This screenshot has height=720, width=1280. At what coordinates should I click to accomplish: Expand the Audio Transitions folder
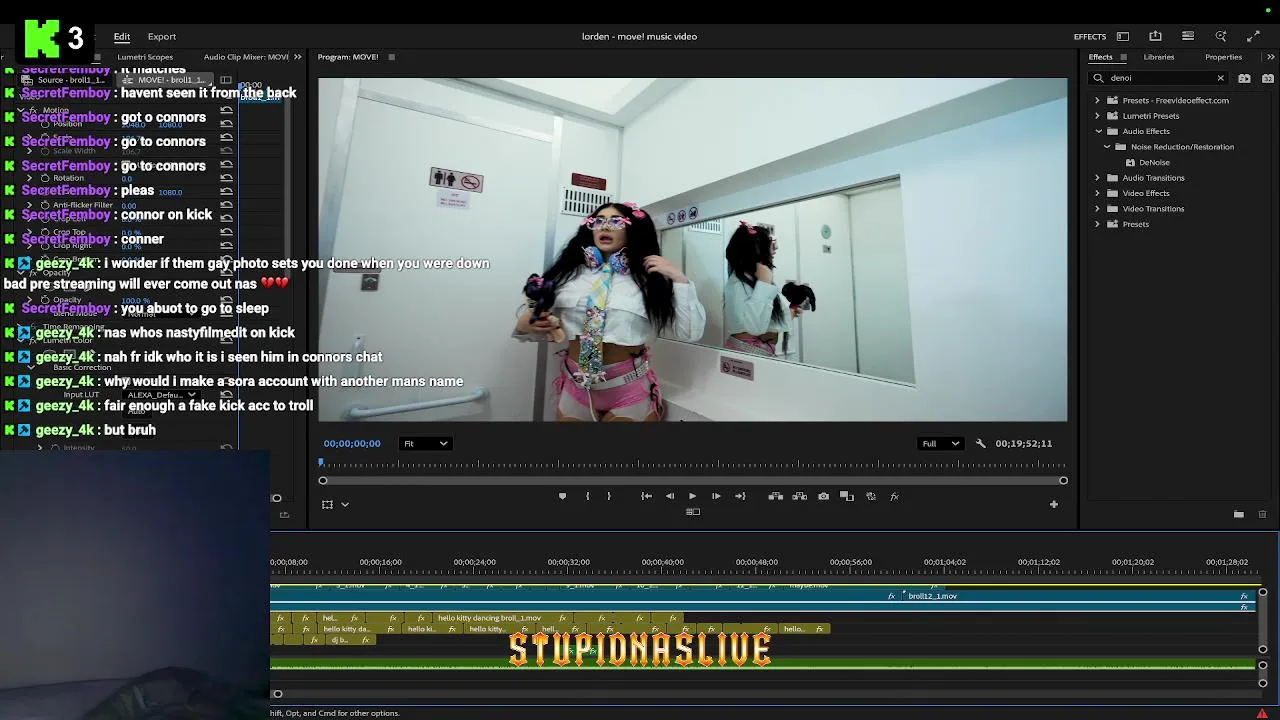pos(1097,178)
